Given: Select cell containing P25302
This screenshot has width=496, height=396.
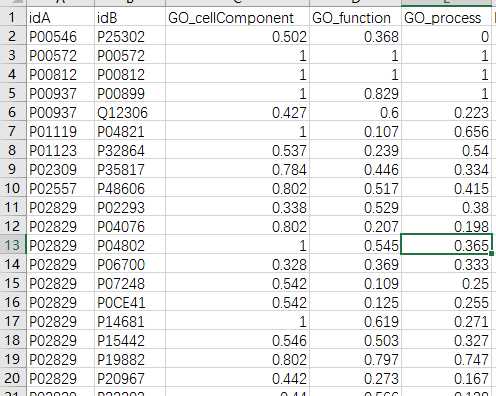Looking at the screenshot, I should tap(130, 36).
